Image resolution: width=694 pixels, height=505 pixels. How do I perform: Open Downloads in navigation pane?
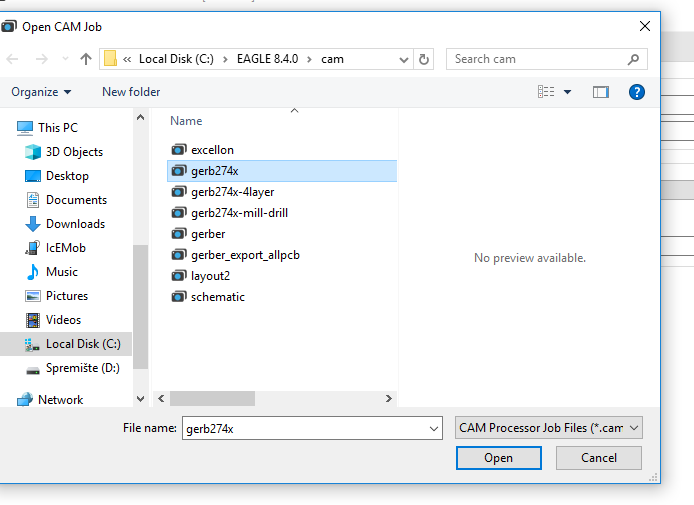pos(66,224)
